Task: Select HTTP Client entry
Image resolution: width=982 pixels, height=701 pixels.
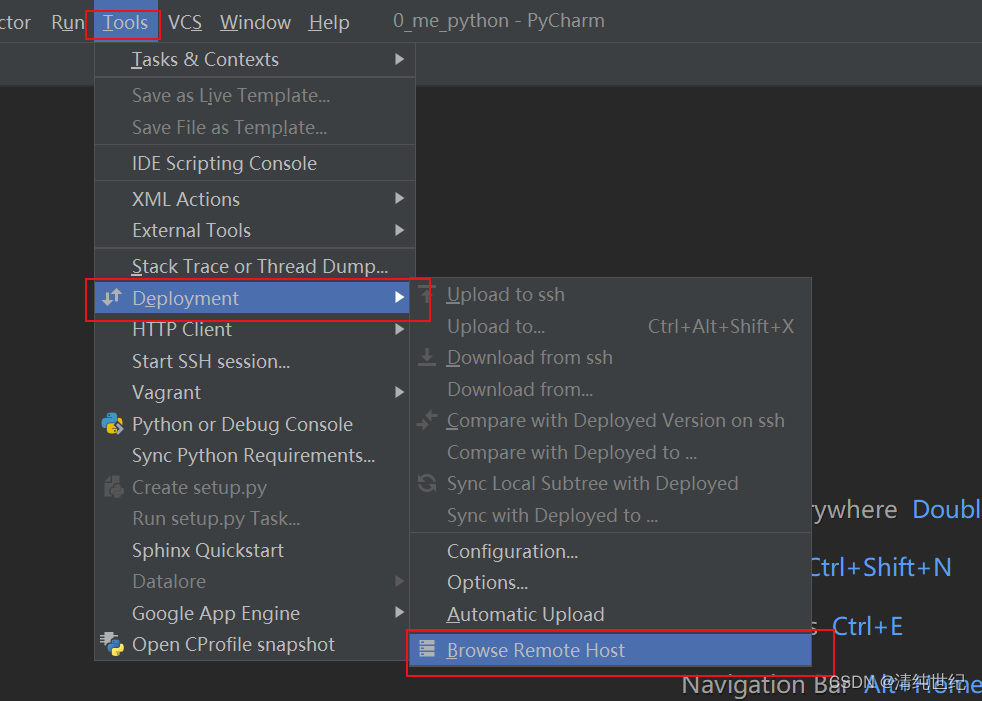Action: coord(252,330)
